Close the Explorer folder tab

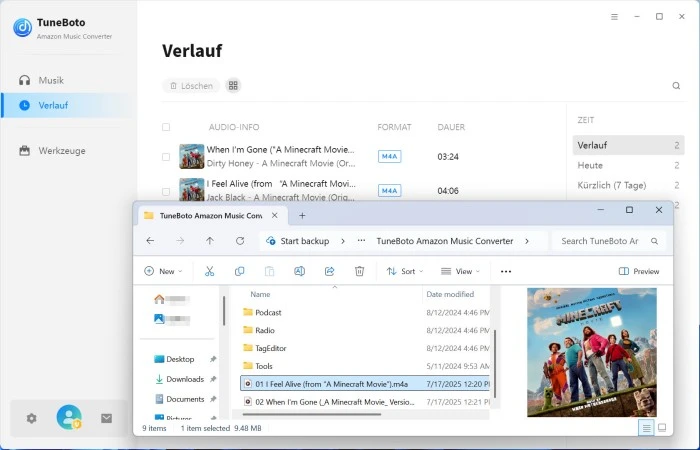pyautogui.click(x=275, y=216)
